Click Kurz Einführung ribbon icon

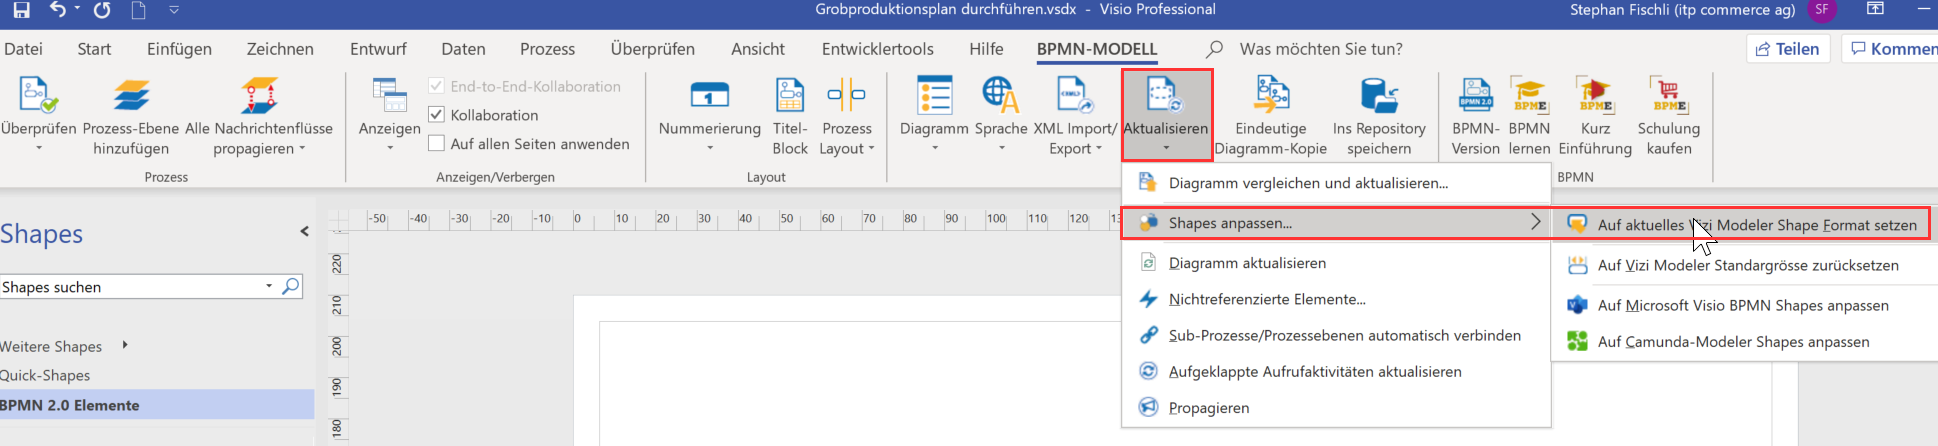(x=1595, y=95)
